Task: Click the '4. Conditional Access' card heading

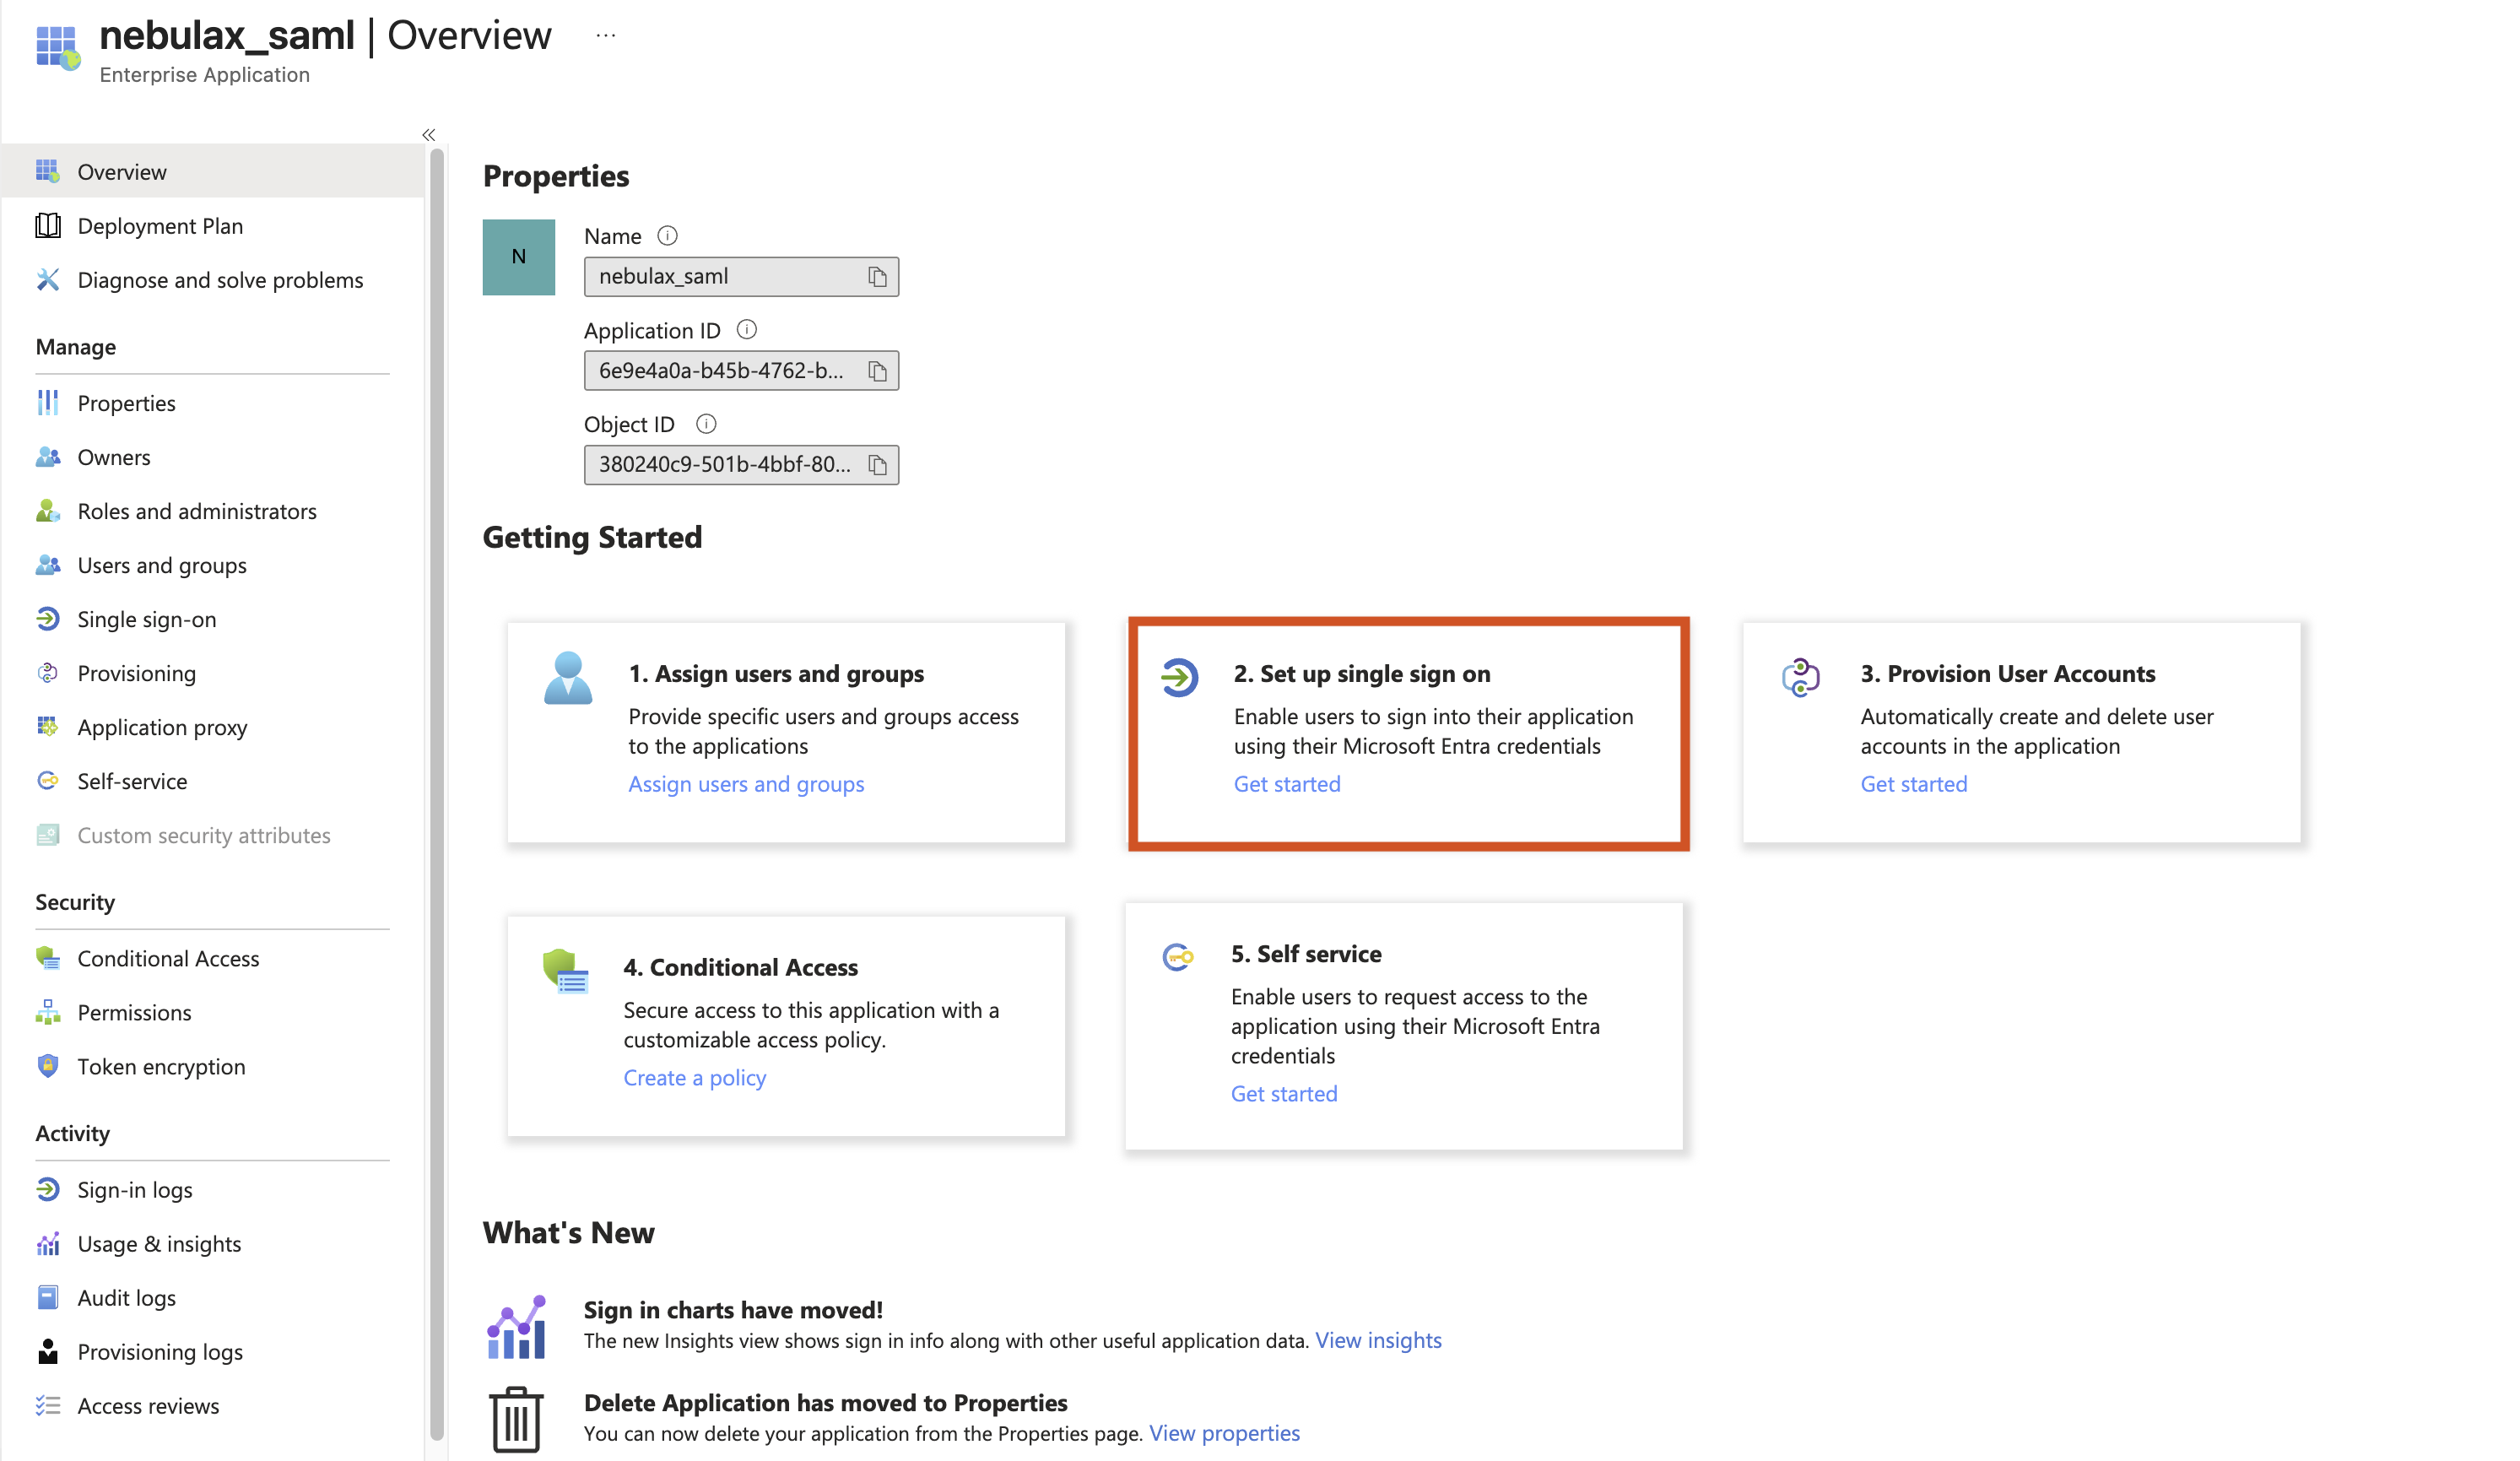Action: 740,967
